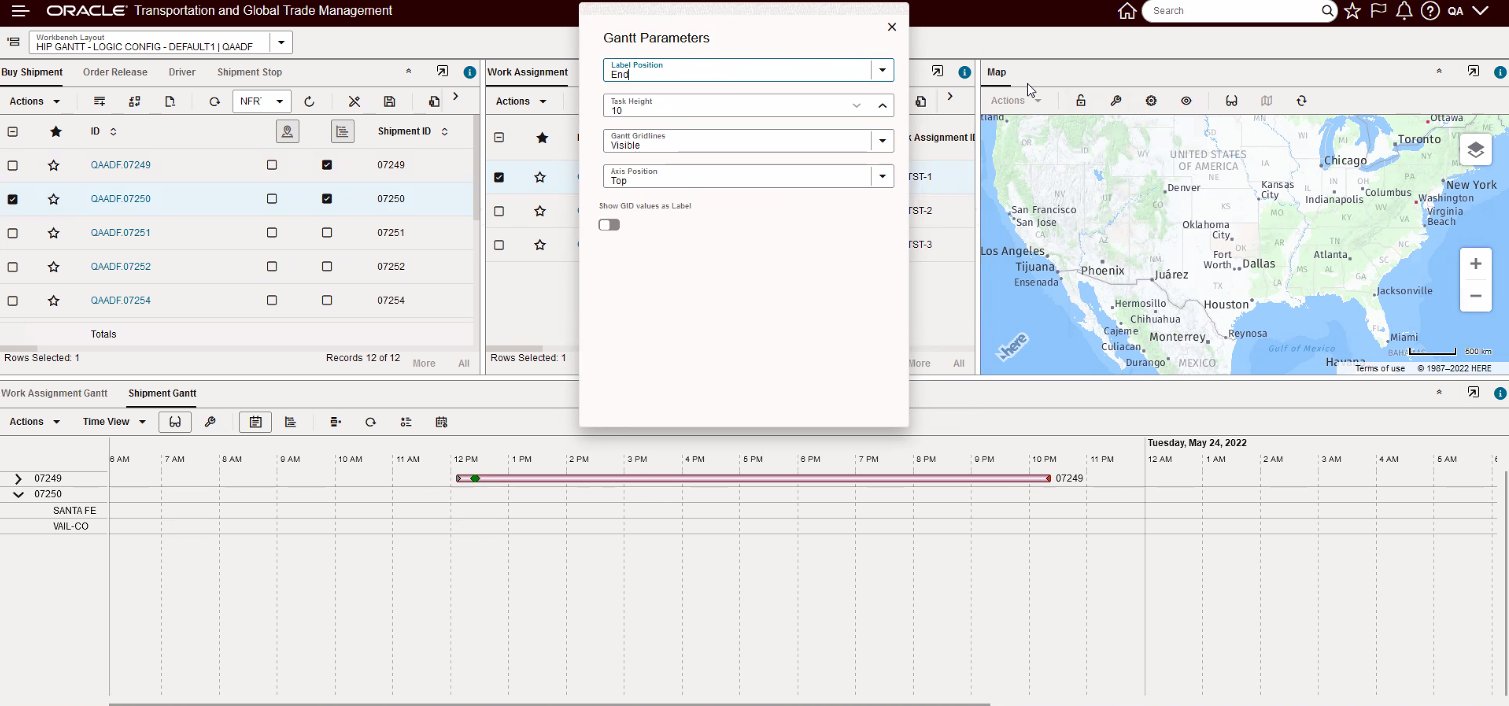Open the Gantt Gridlines dropdown
The width and height of the screenshot is (1509, 706).
pyautogui.click(x=881, y=141)
